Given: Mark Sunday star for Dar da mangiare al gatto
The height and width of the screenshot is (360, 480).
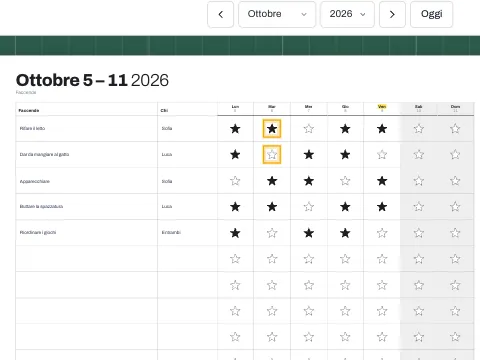Looking at the screenshot, I should click(x=455, y=155).
